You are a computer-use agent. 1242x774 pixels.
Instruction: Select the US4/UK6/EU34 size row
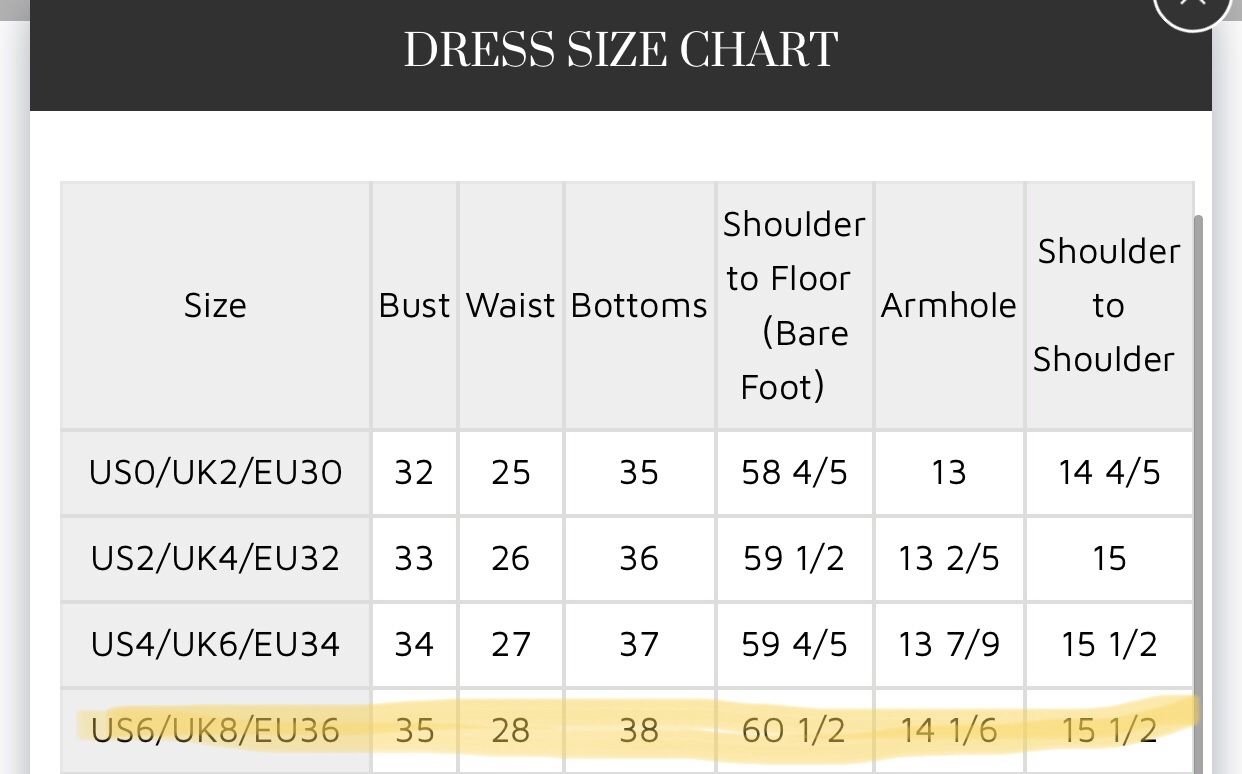[x=627, y=644]
